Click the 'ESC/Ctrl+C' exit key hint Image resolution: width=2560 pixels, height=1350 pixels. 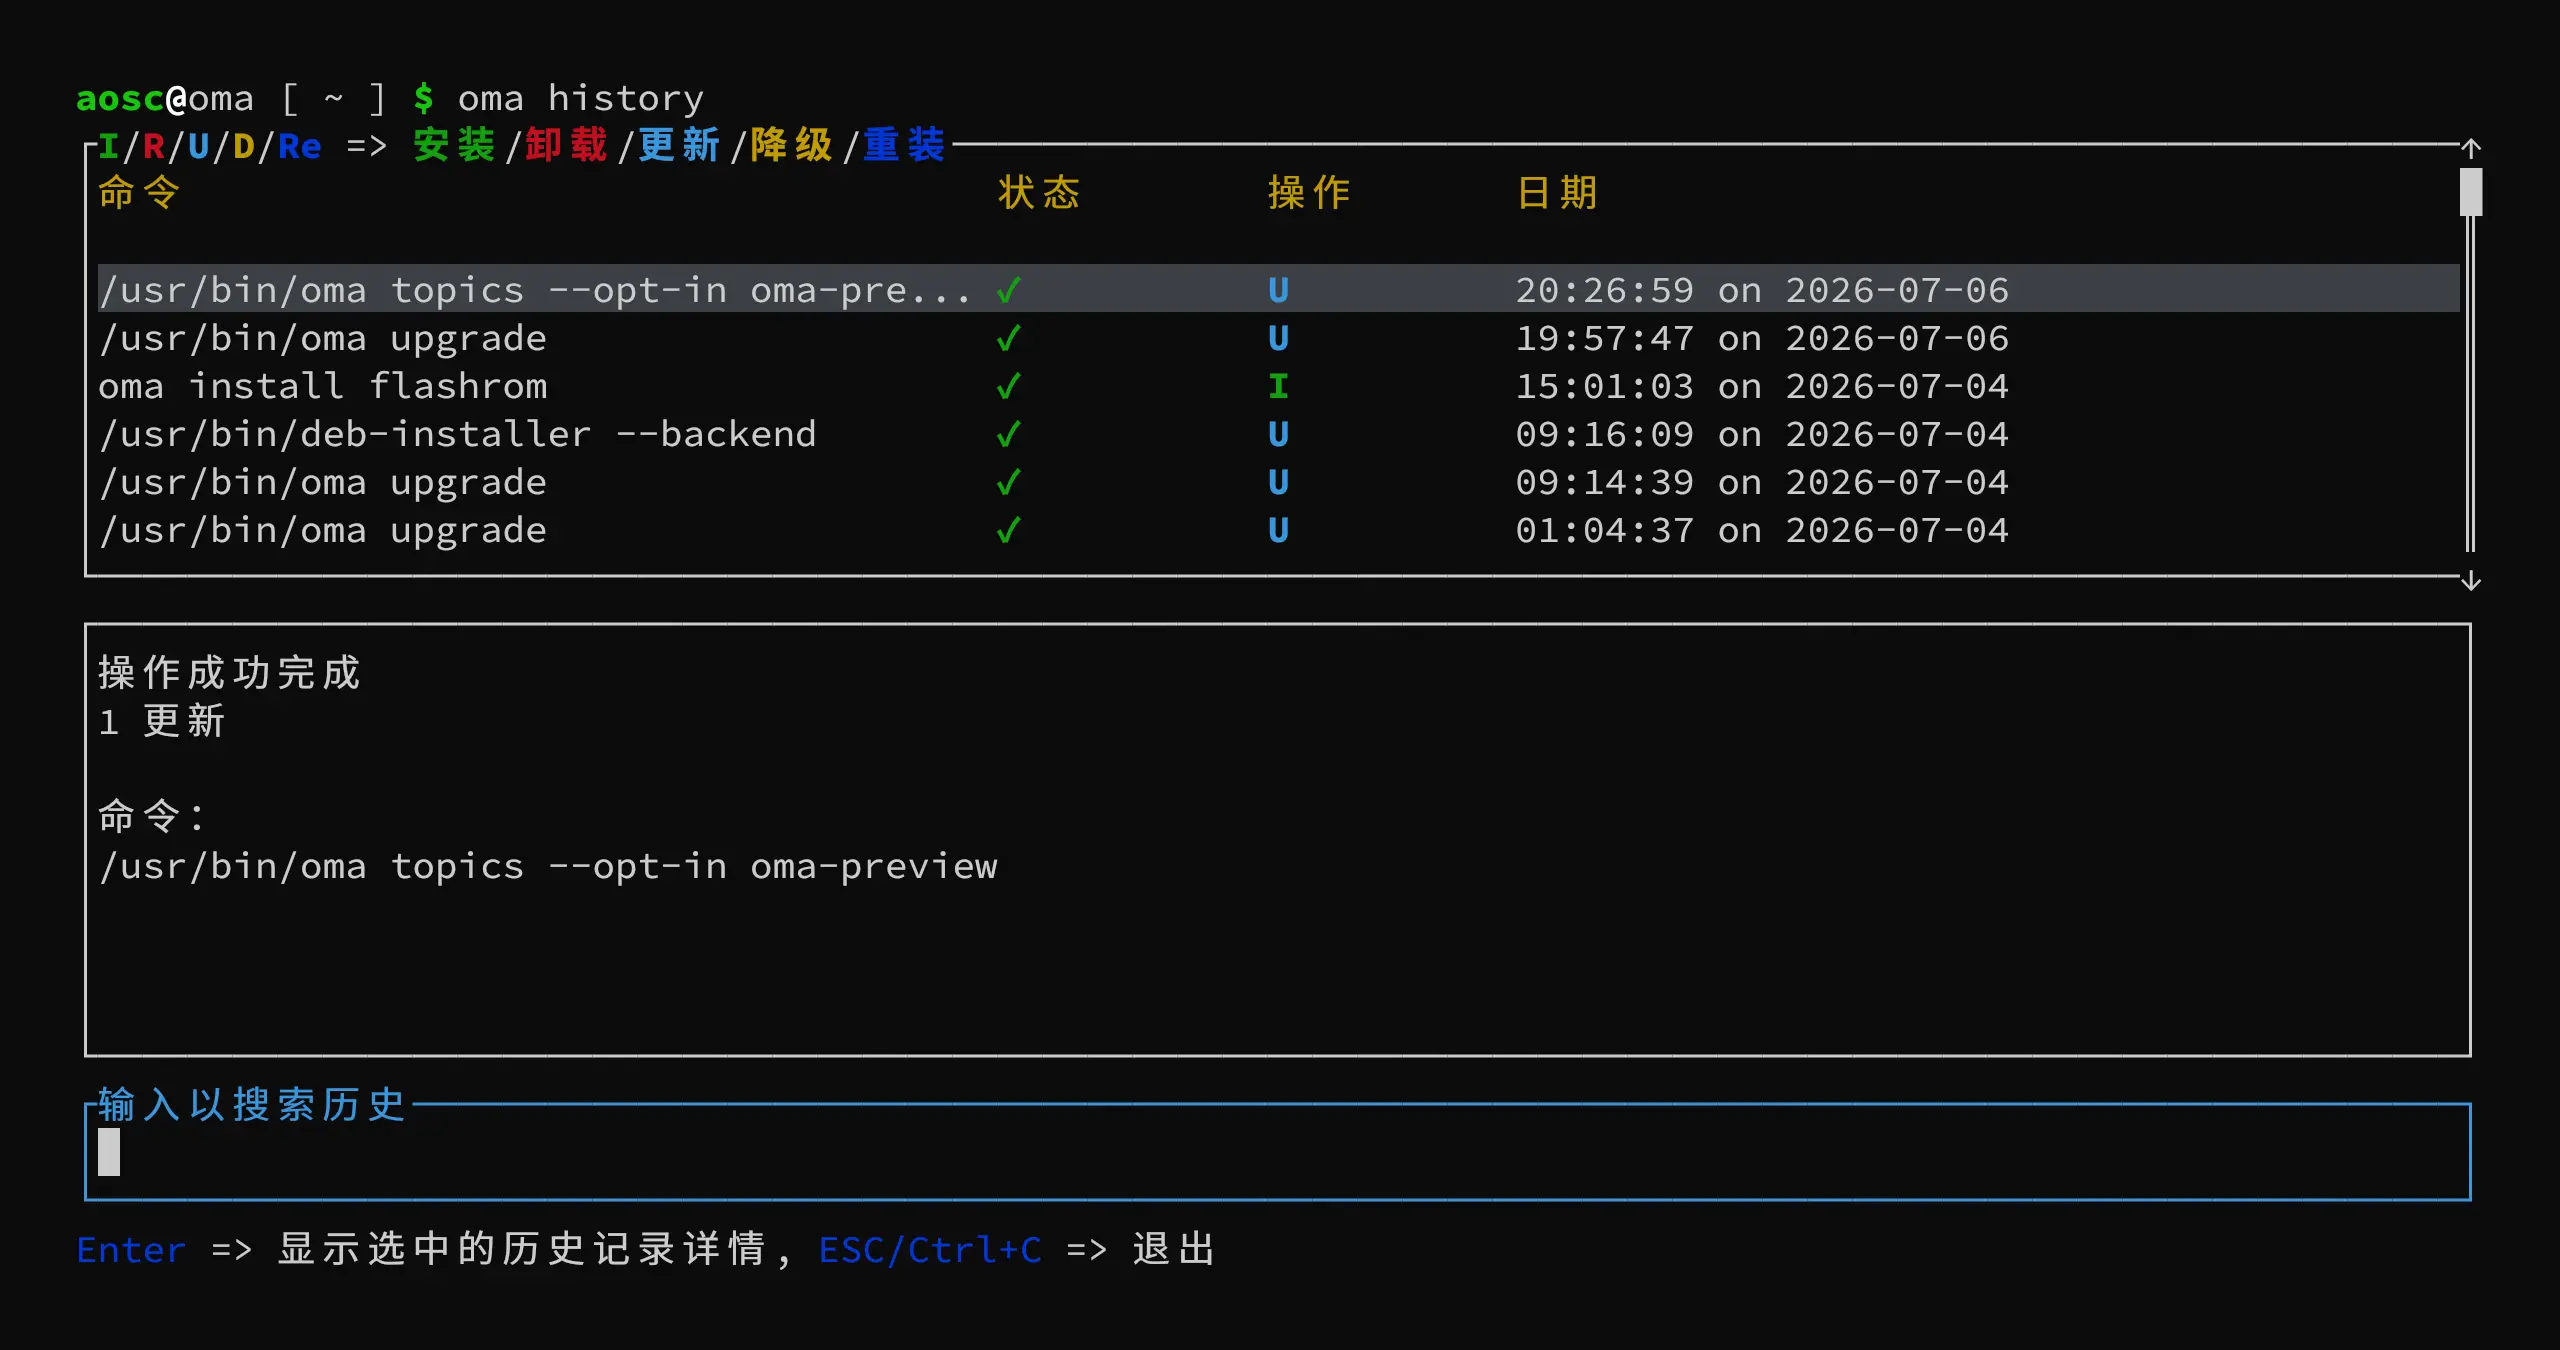click(930, 1249)
